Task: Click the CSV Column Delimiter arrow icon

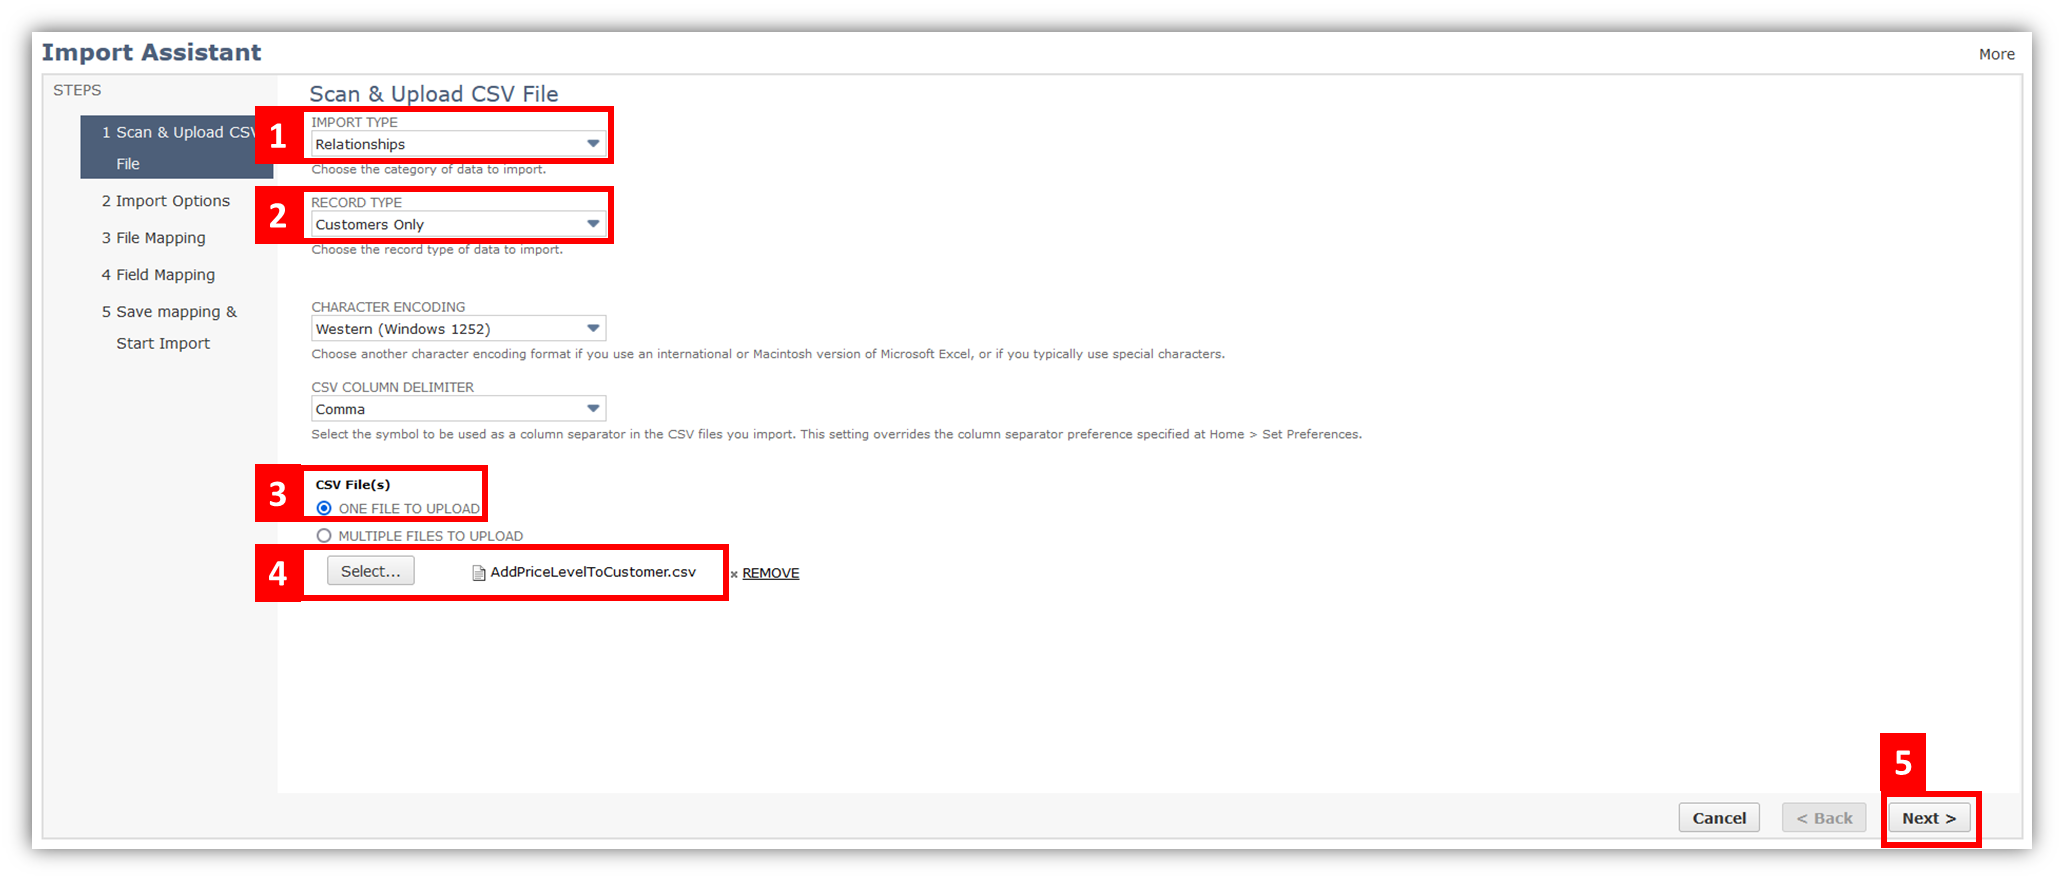Action: pos(593,408)
